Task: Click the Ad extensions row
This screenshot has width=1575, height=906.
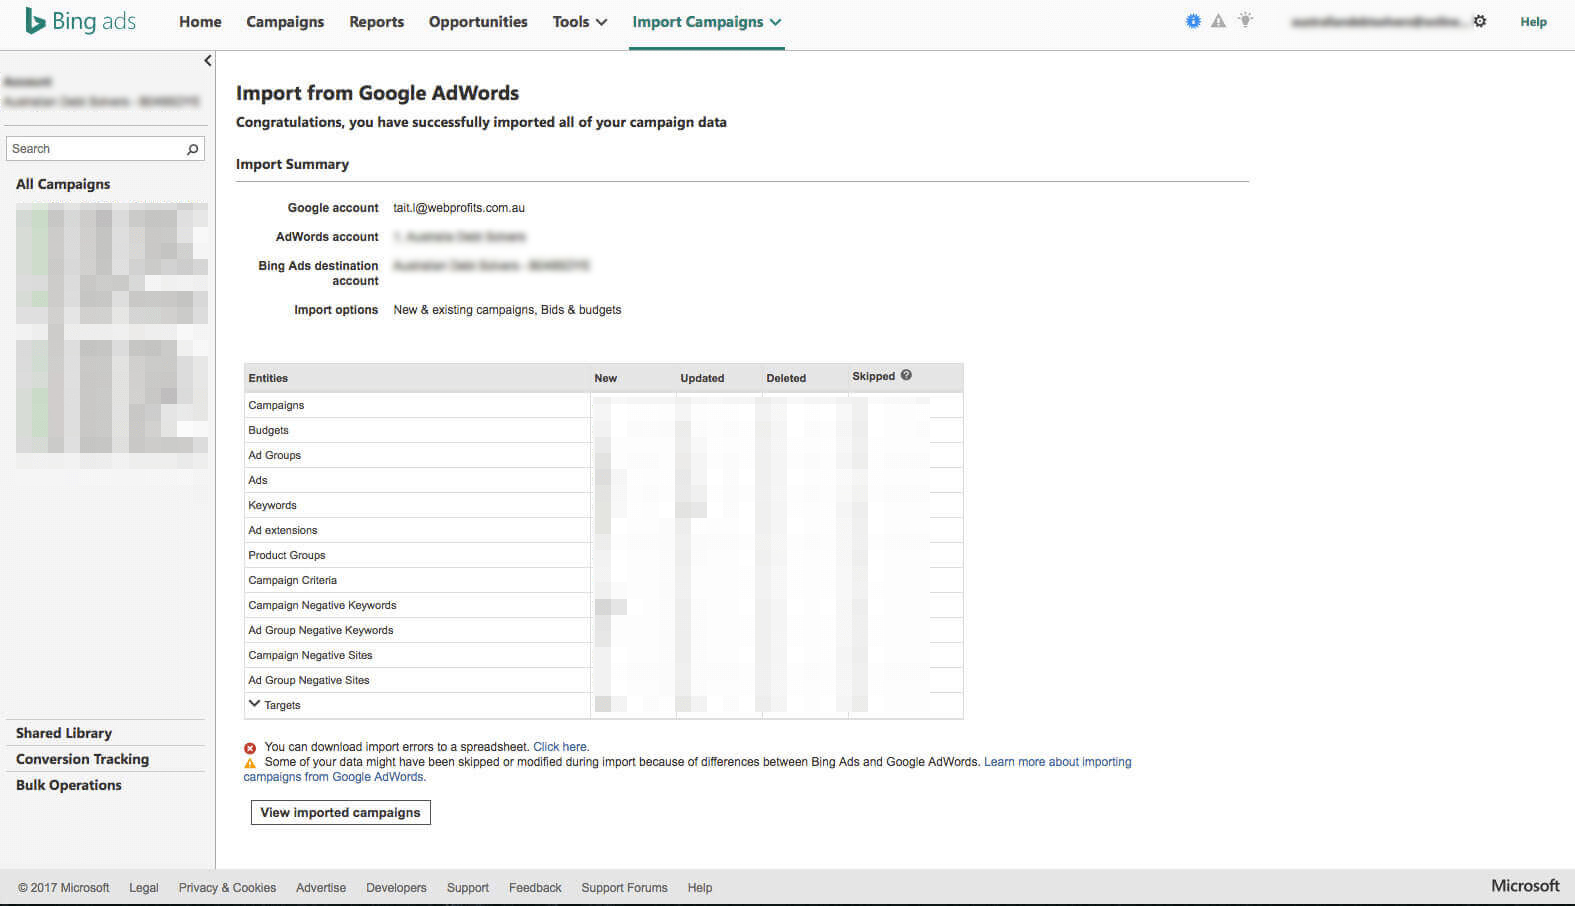Action: click(603, 530)
